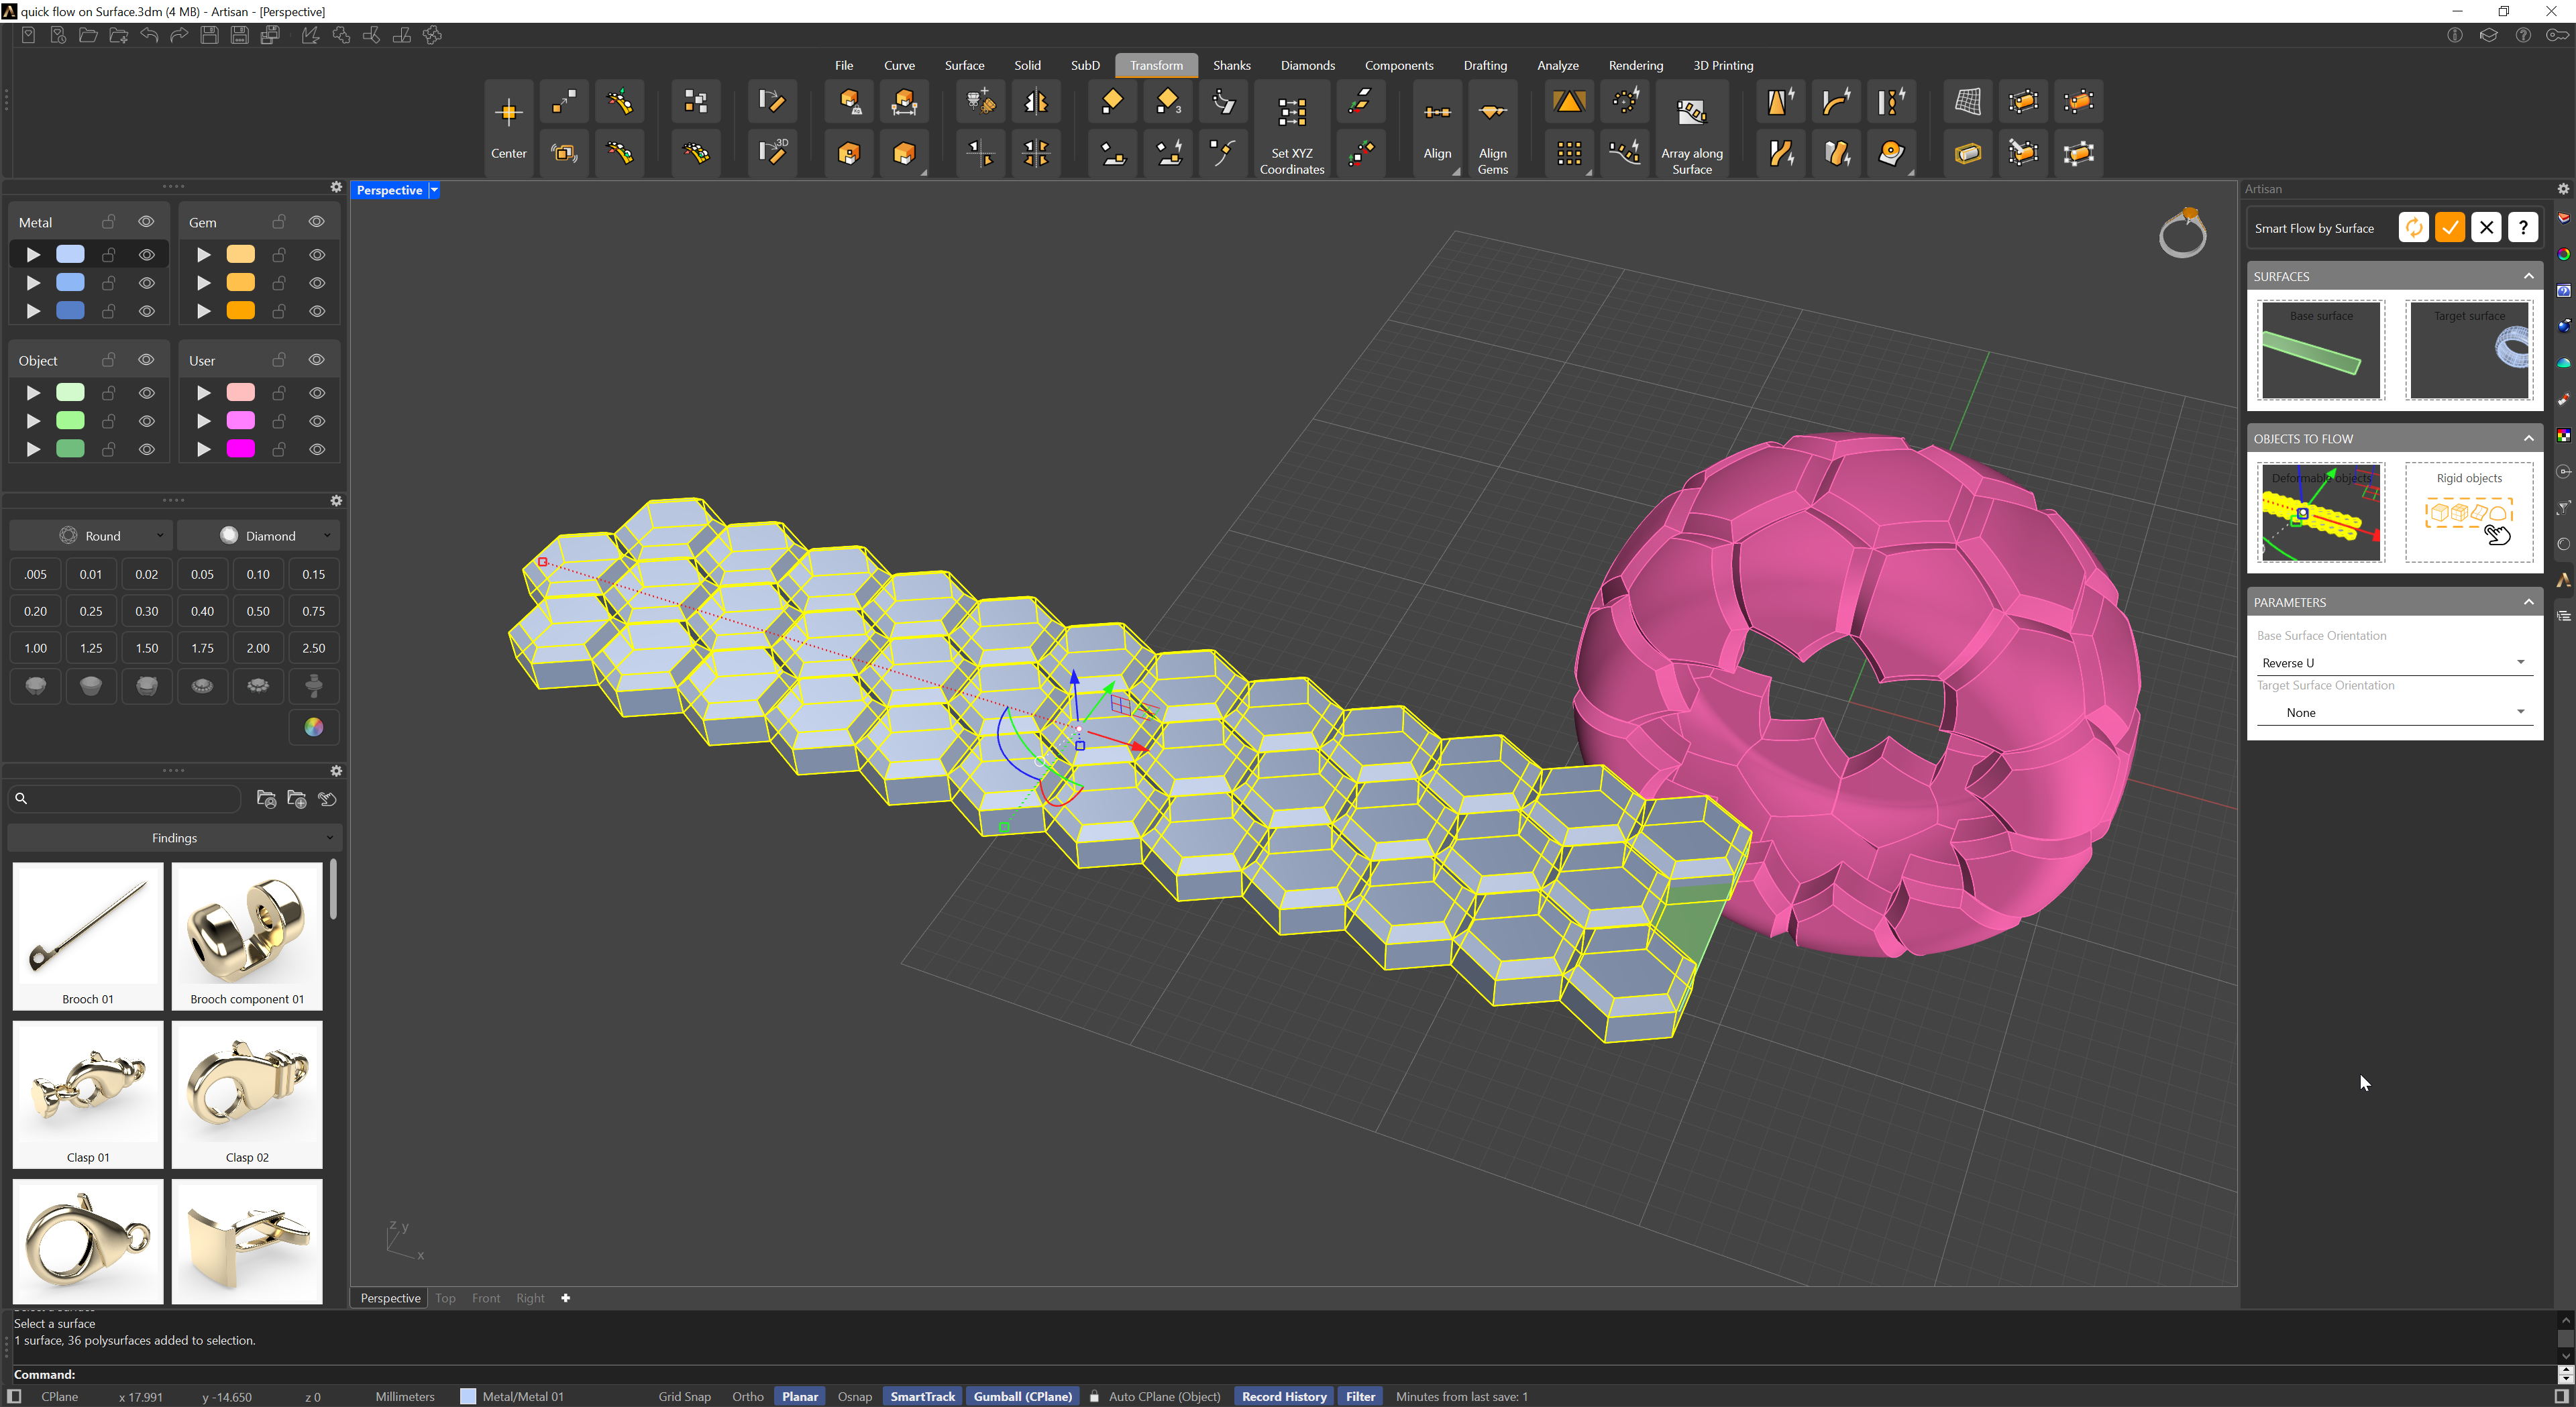Toggle User layer group visibility eye
This screenshot has width=2576, height=1407.
[x=317, y=360]
